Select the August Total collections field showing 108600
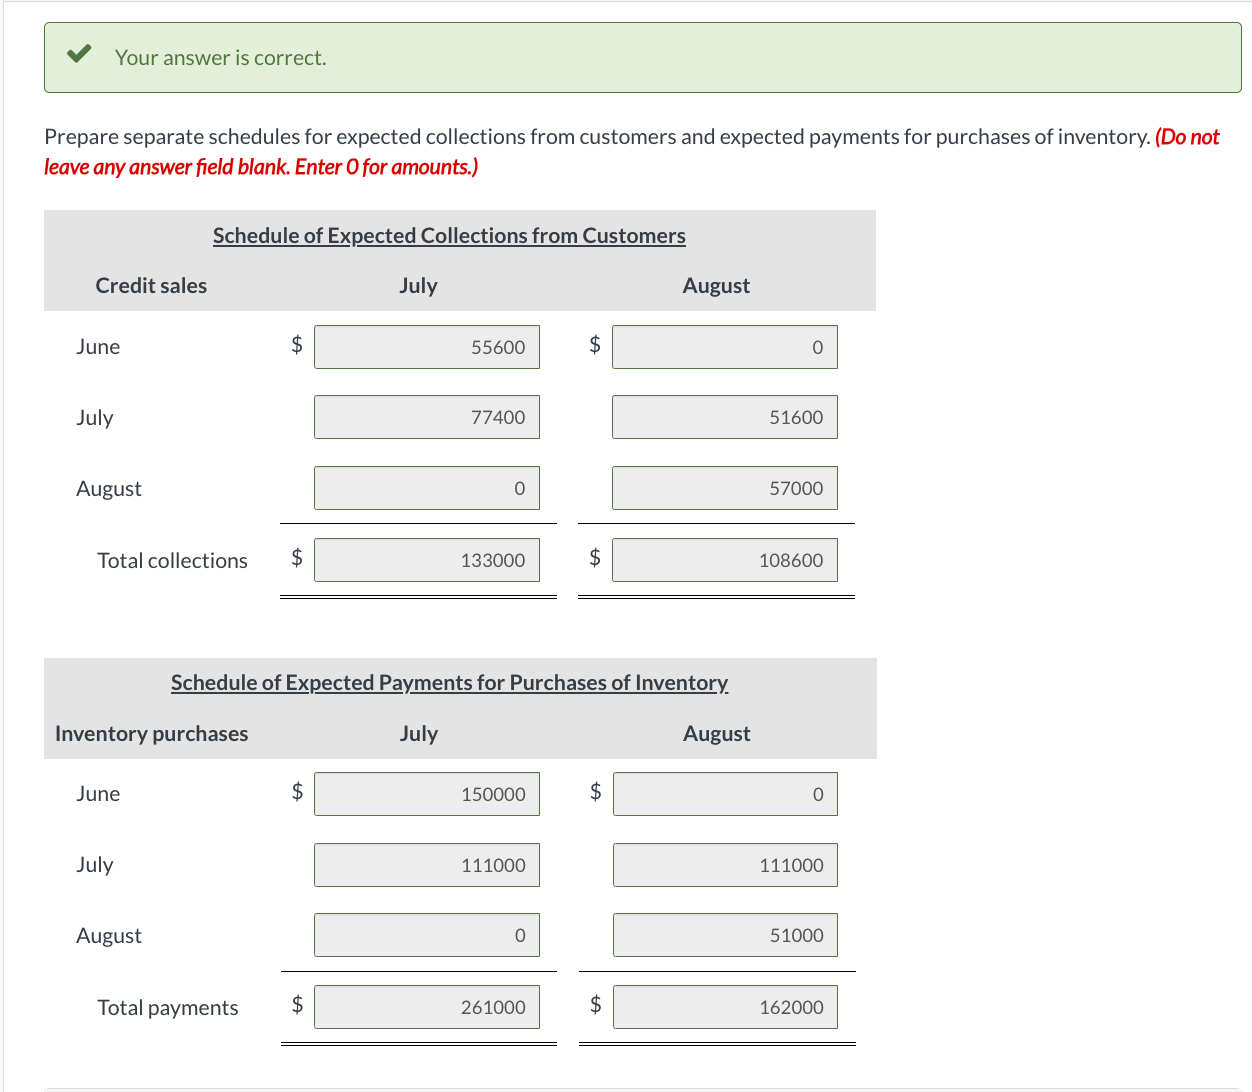This screenshot has width=1252, height=1092. point(724,559)
